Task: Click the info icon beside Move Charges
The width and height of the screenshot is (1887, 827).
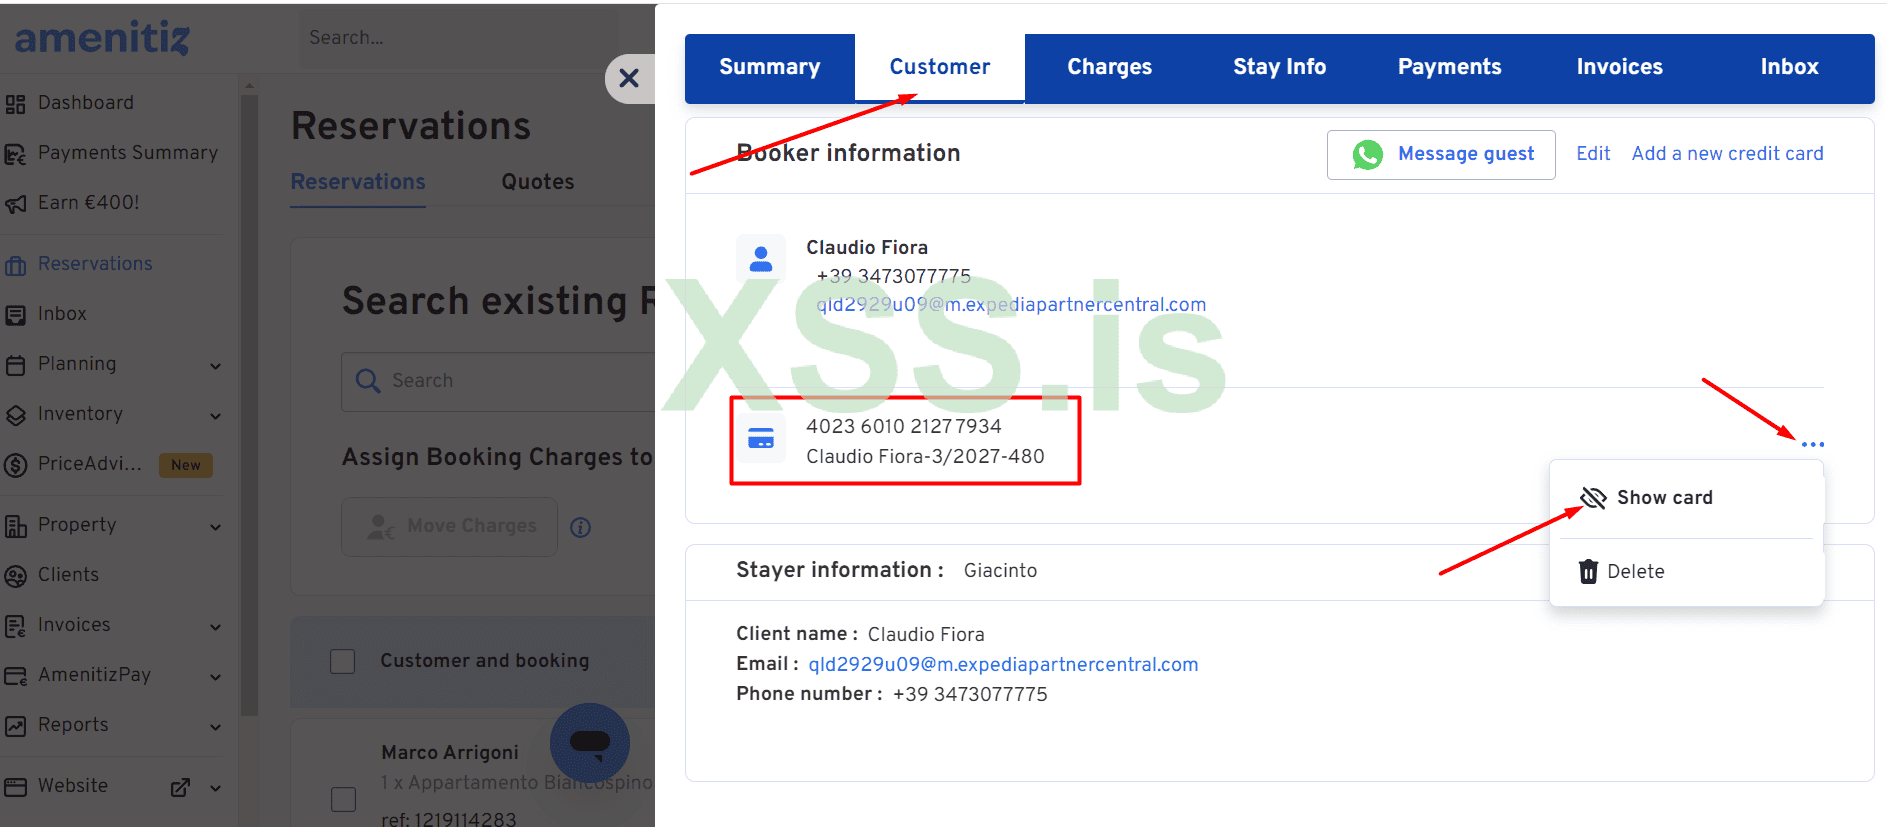Action: (581, 527)
